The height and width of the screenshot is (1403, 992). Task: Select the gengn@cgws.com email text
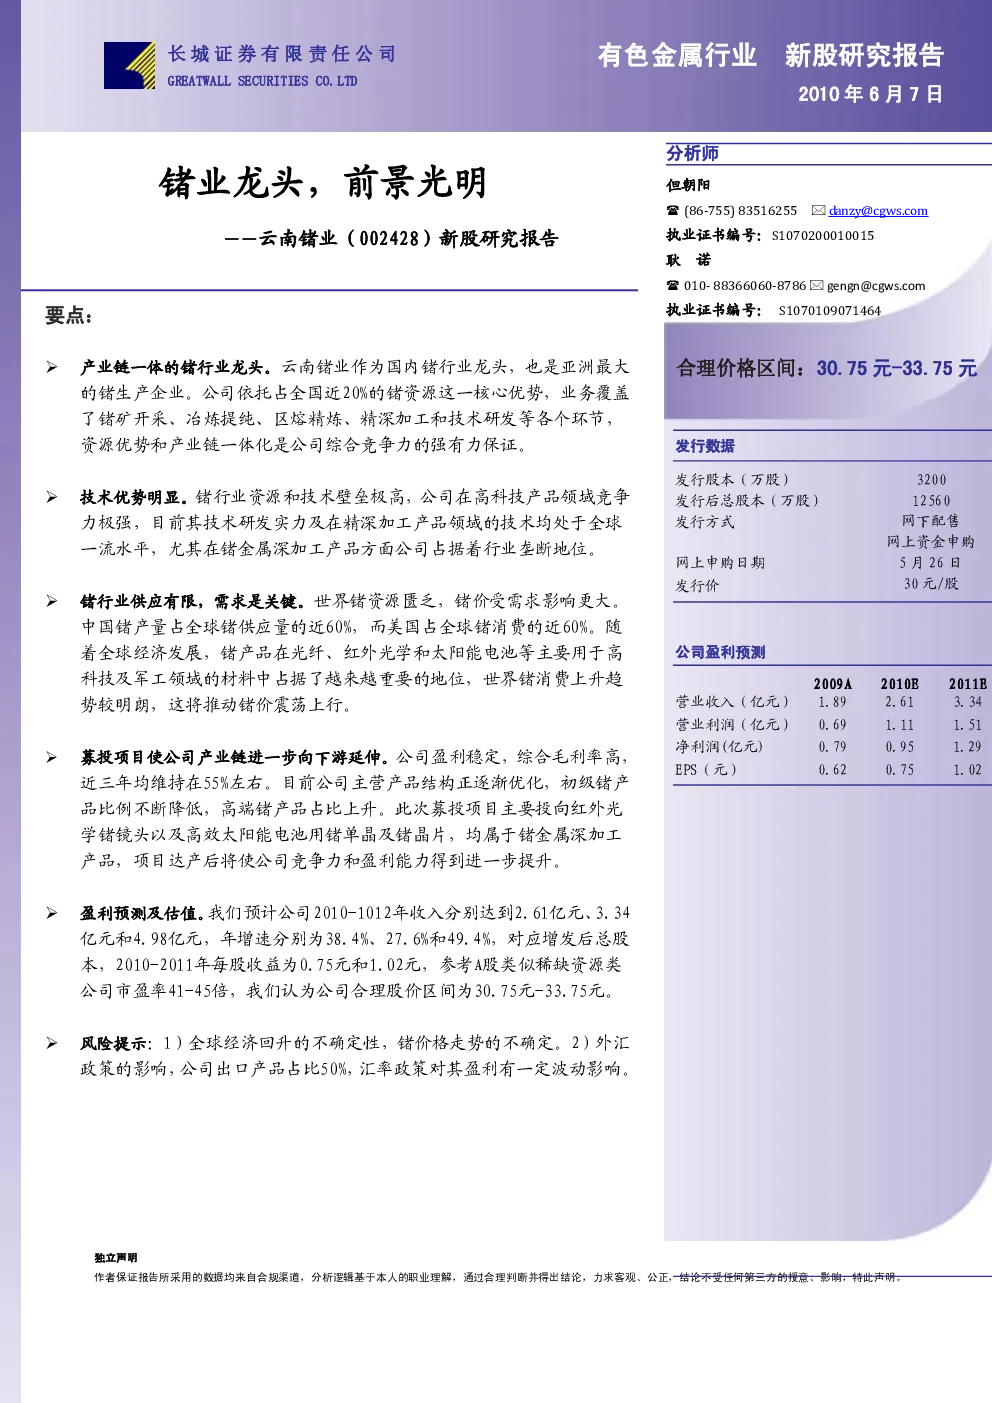[x=876, y=286]
